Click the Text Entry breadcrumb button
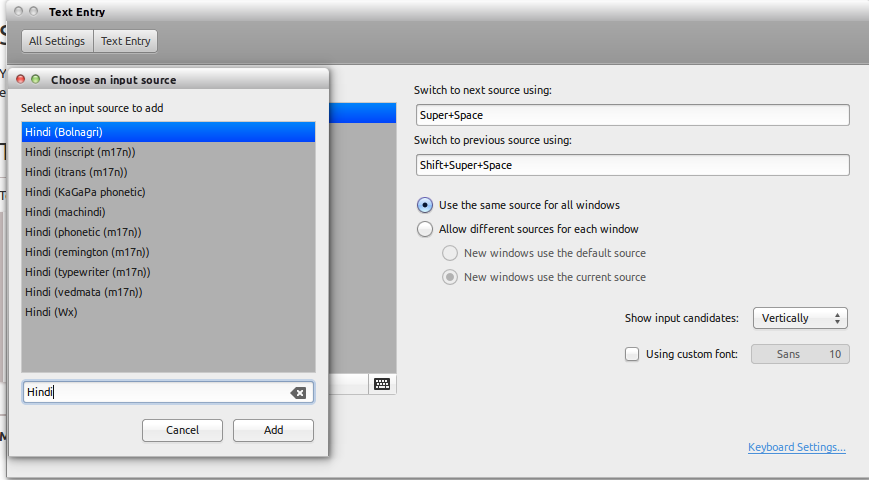The width and height of the screenshot is (869, 480). (x=125, y=41)
